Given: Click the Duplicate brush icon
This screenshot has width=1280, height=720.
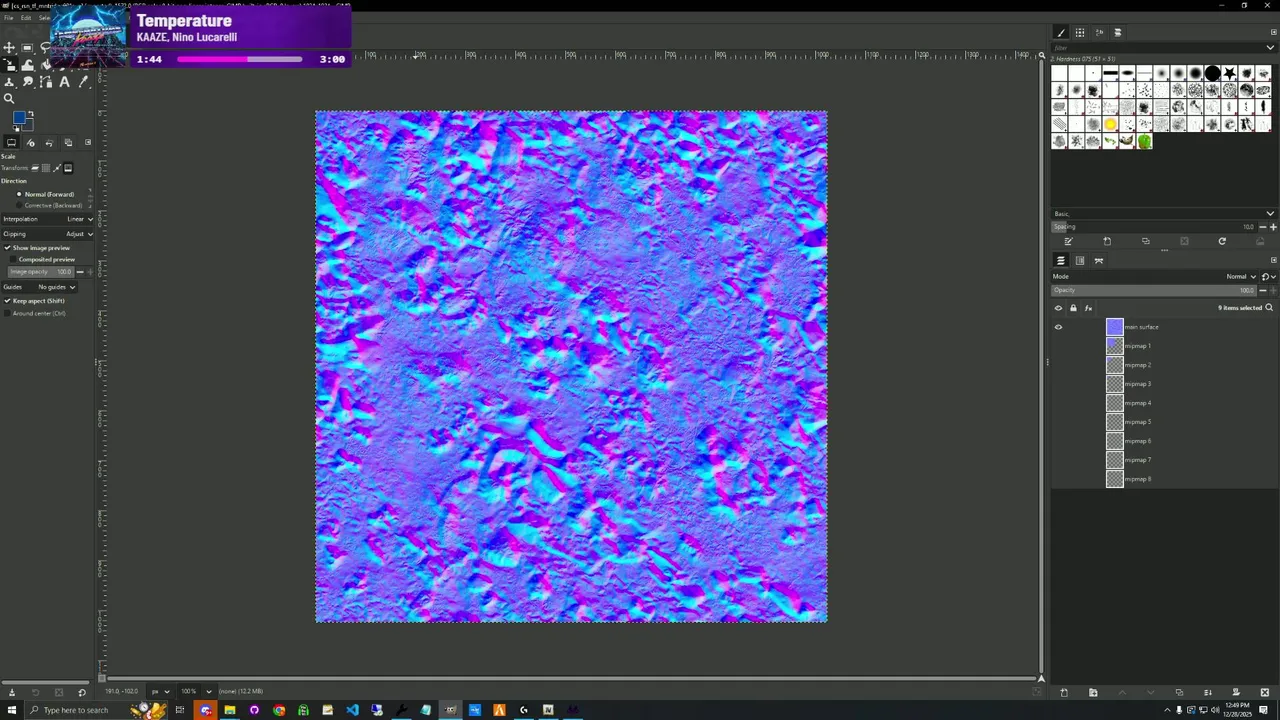Looking at the screenshot, I should coord(1145,241).
